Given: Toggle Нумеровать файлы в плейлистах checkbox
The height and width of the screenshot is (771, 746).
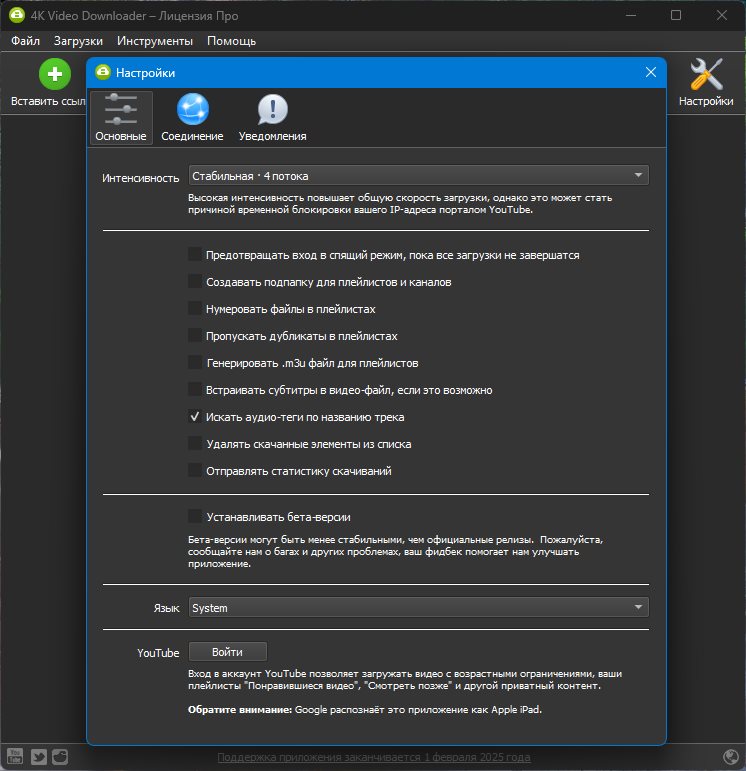Looking at the screenshot, I should (x=195, y=308).
